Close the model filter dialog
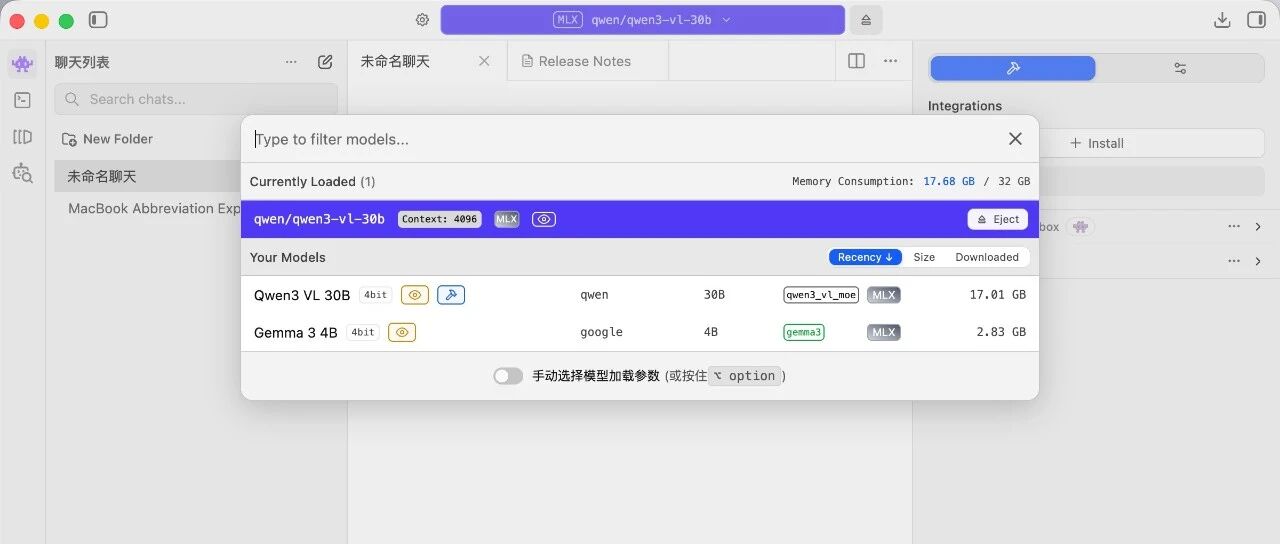Viewport: 1280px width, 544px height. pos(1015,139)
